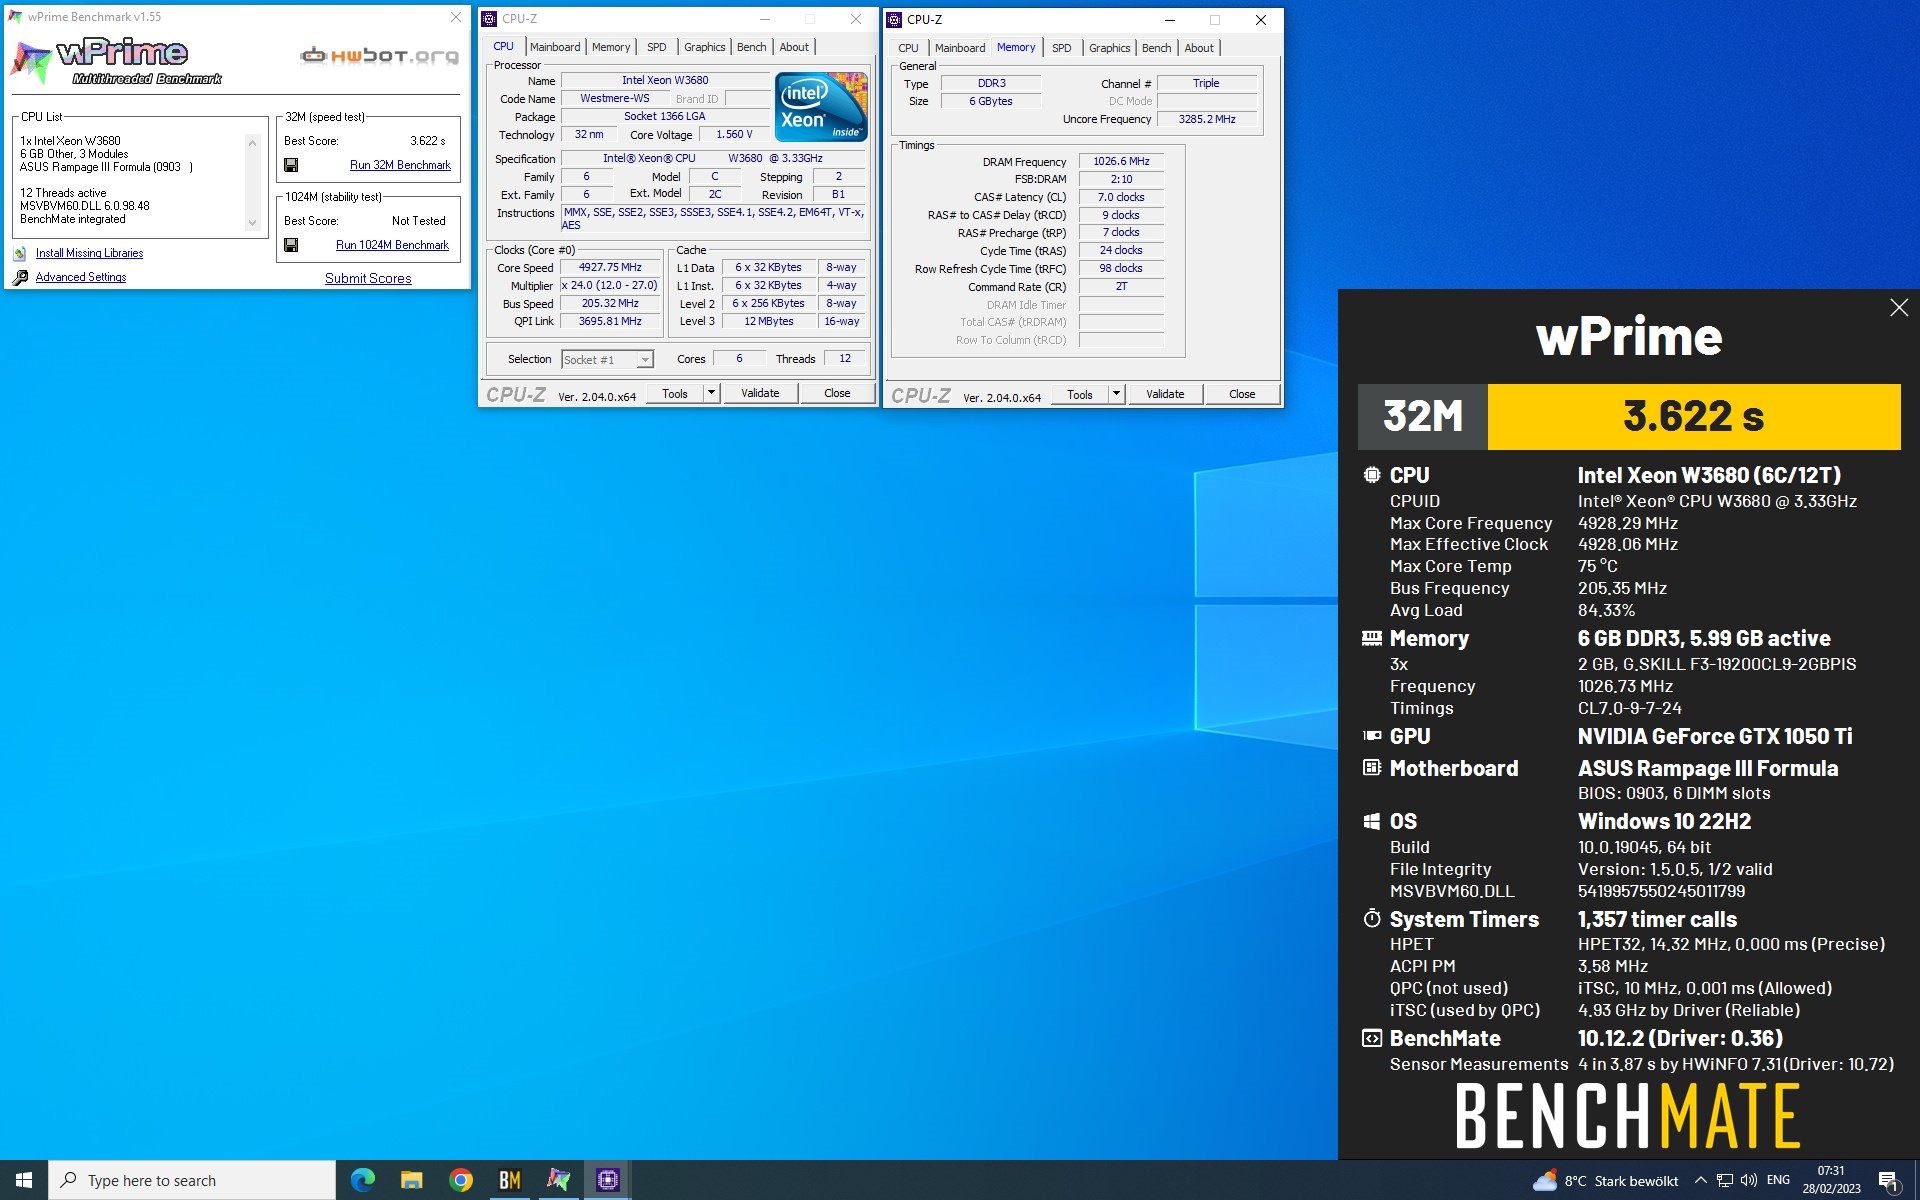
Task: Open the Windows Start menu
Action: pyautogui.click(x=24, y=1180)
